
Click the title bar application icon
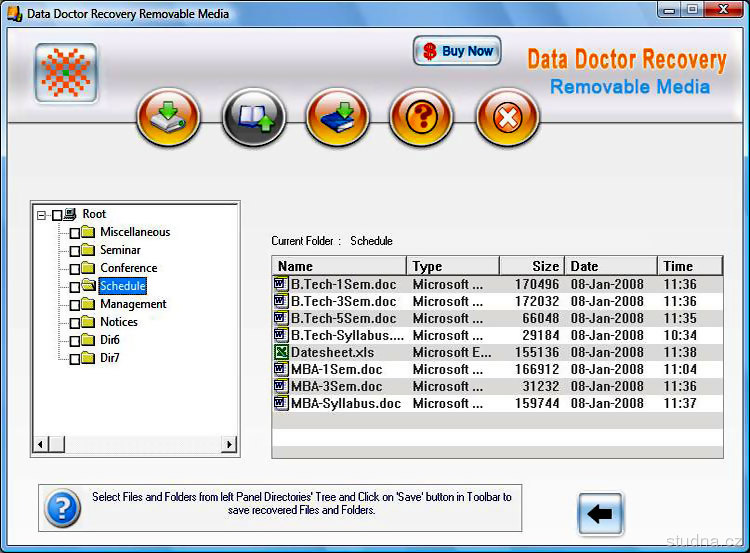(14, 13)
